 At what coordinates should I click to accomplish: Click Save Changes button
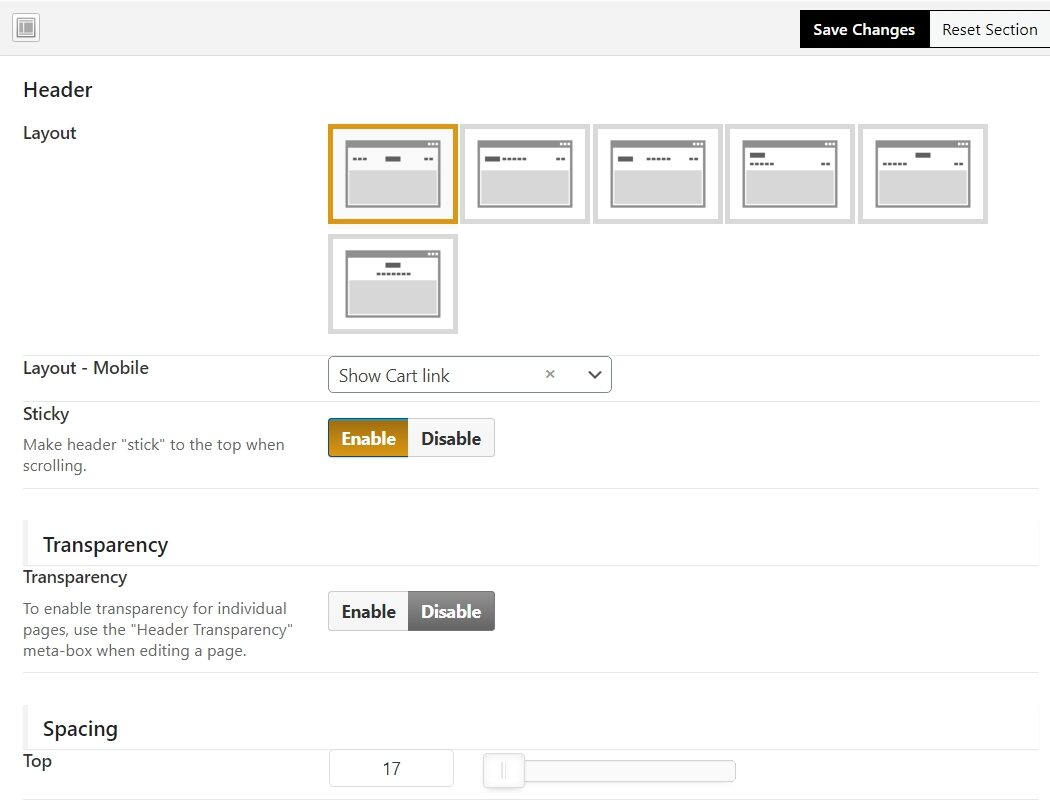(x=865, y=29)
